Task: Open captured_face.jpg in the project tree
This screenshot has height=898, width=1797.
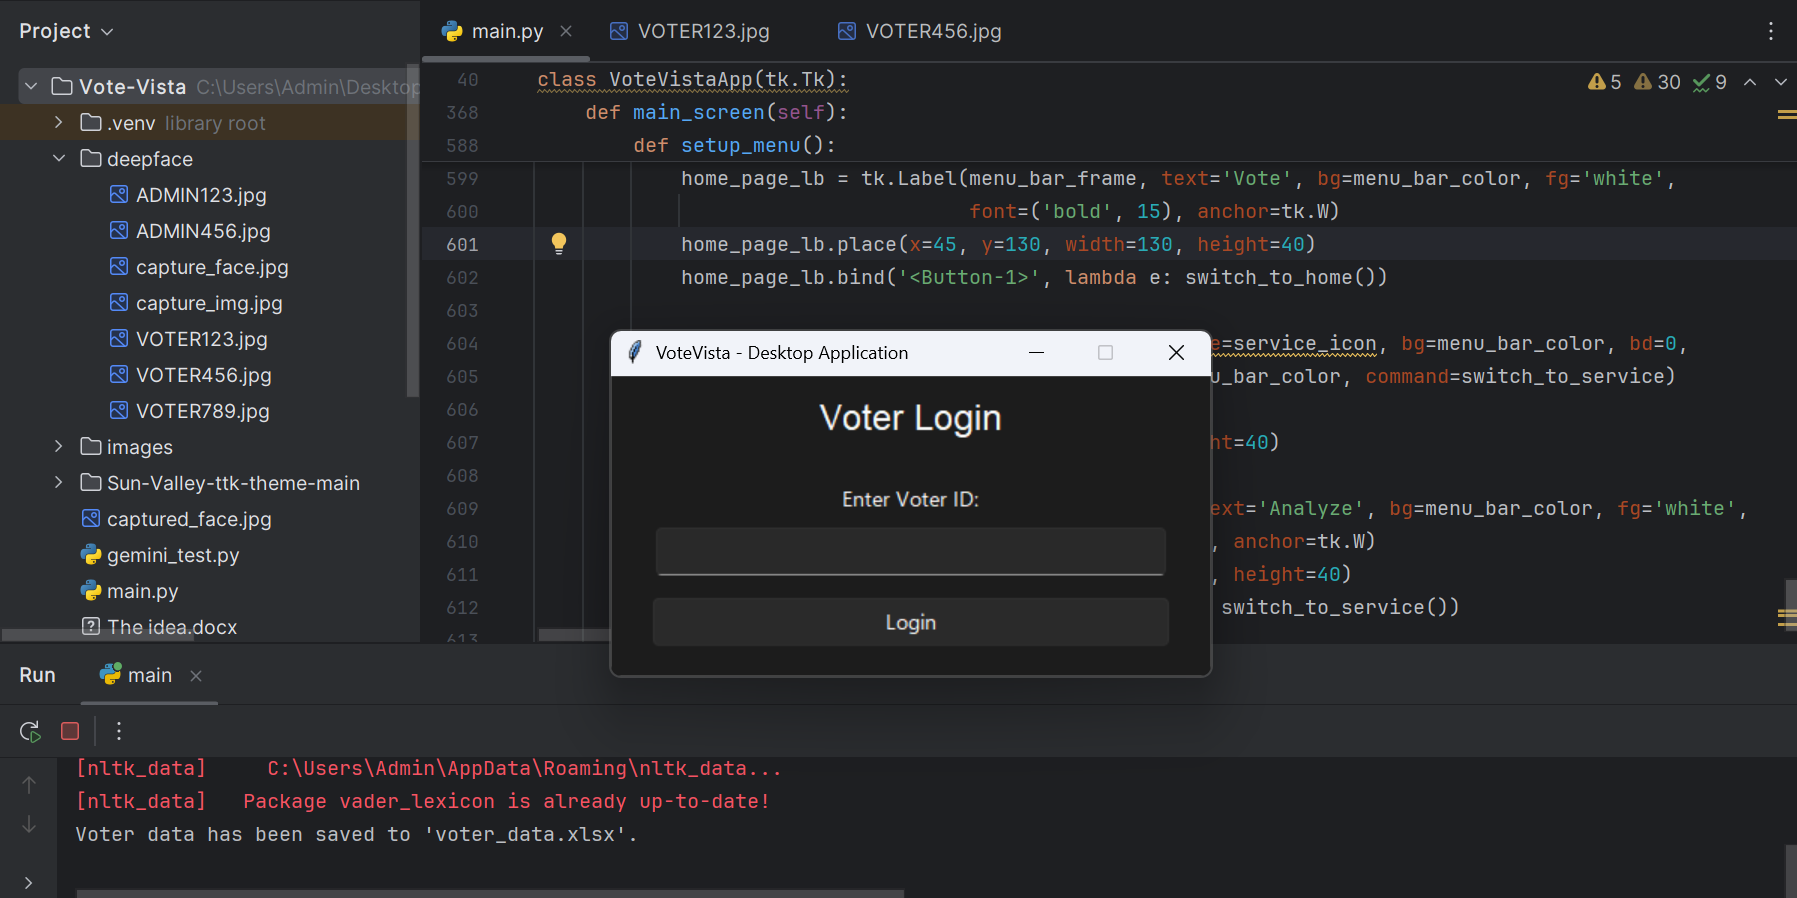Action: [x=189, y=519]
